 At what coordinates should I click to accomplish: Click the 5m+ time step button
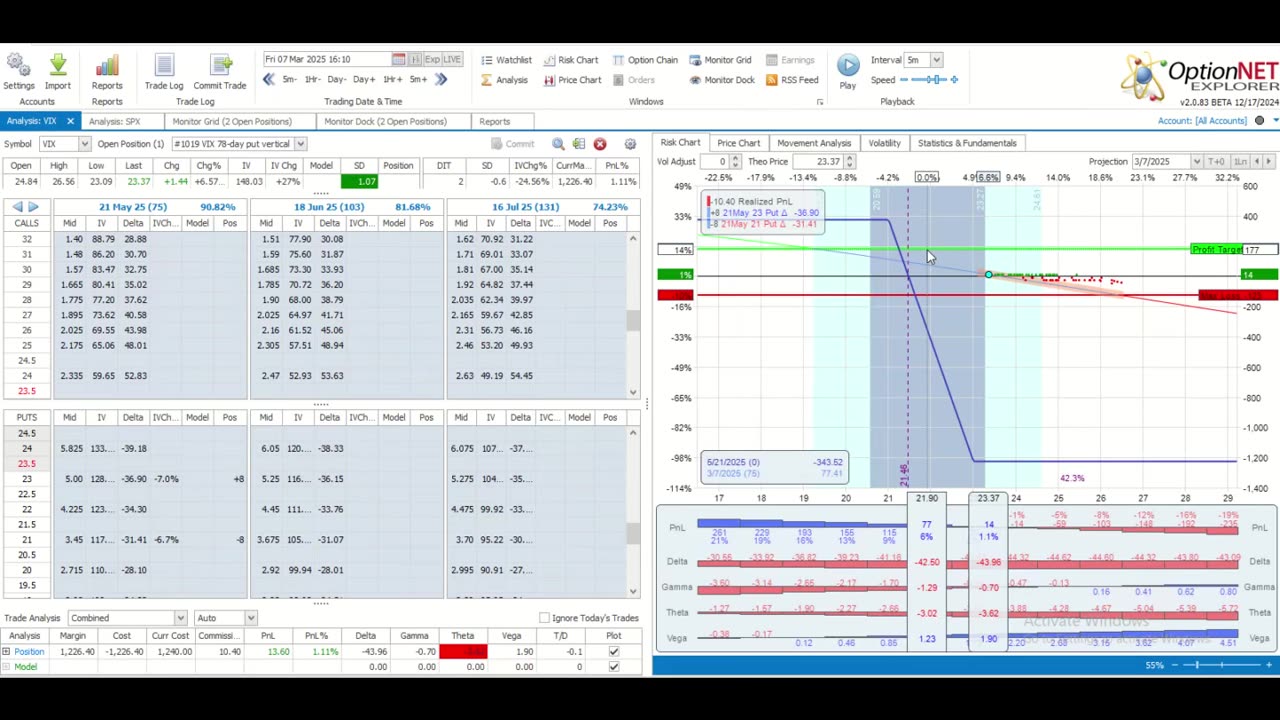tap(418, 80)
